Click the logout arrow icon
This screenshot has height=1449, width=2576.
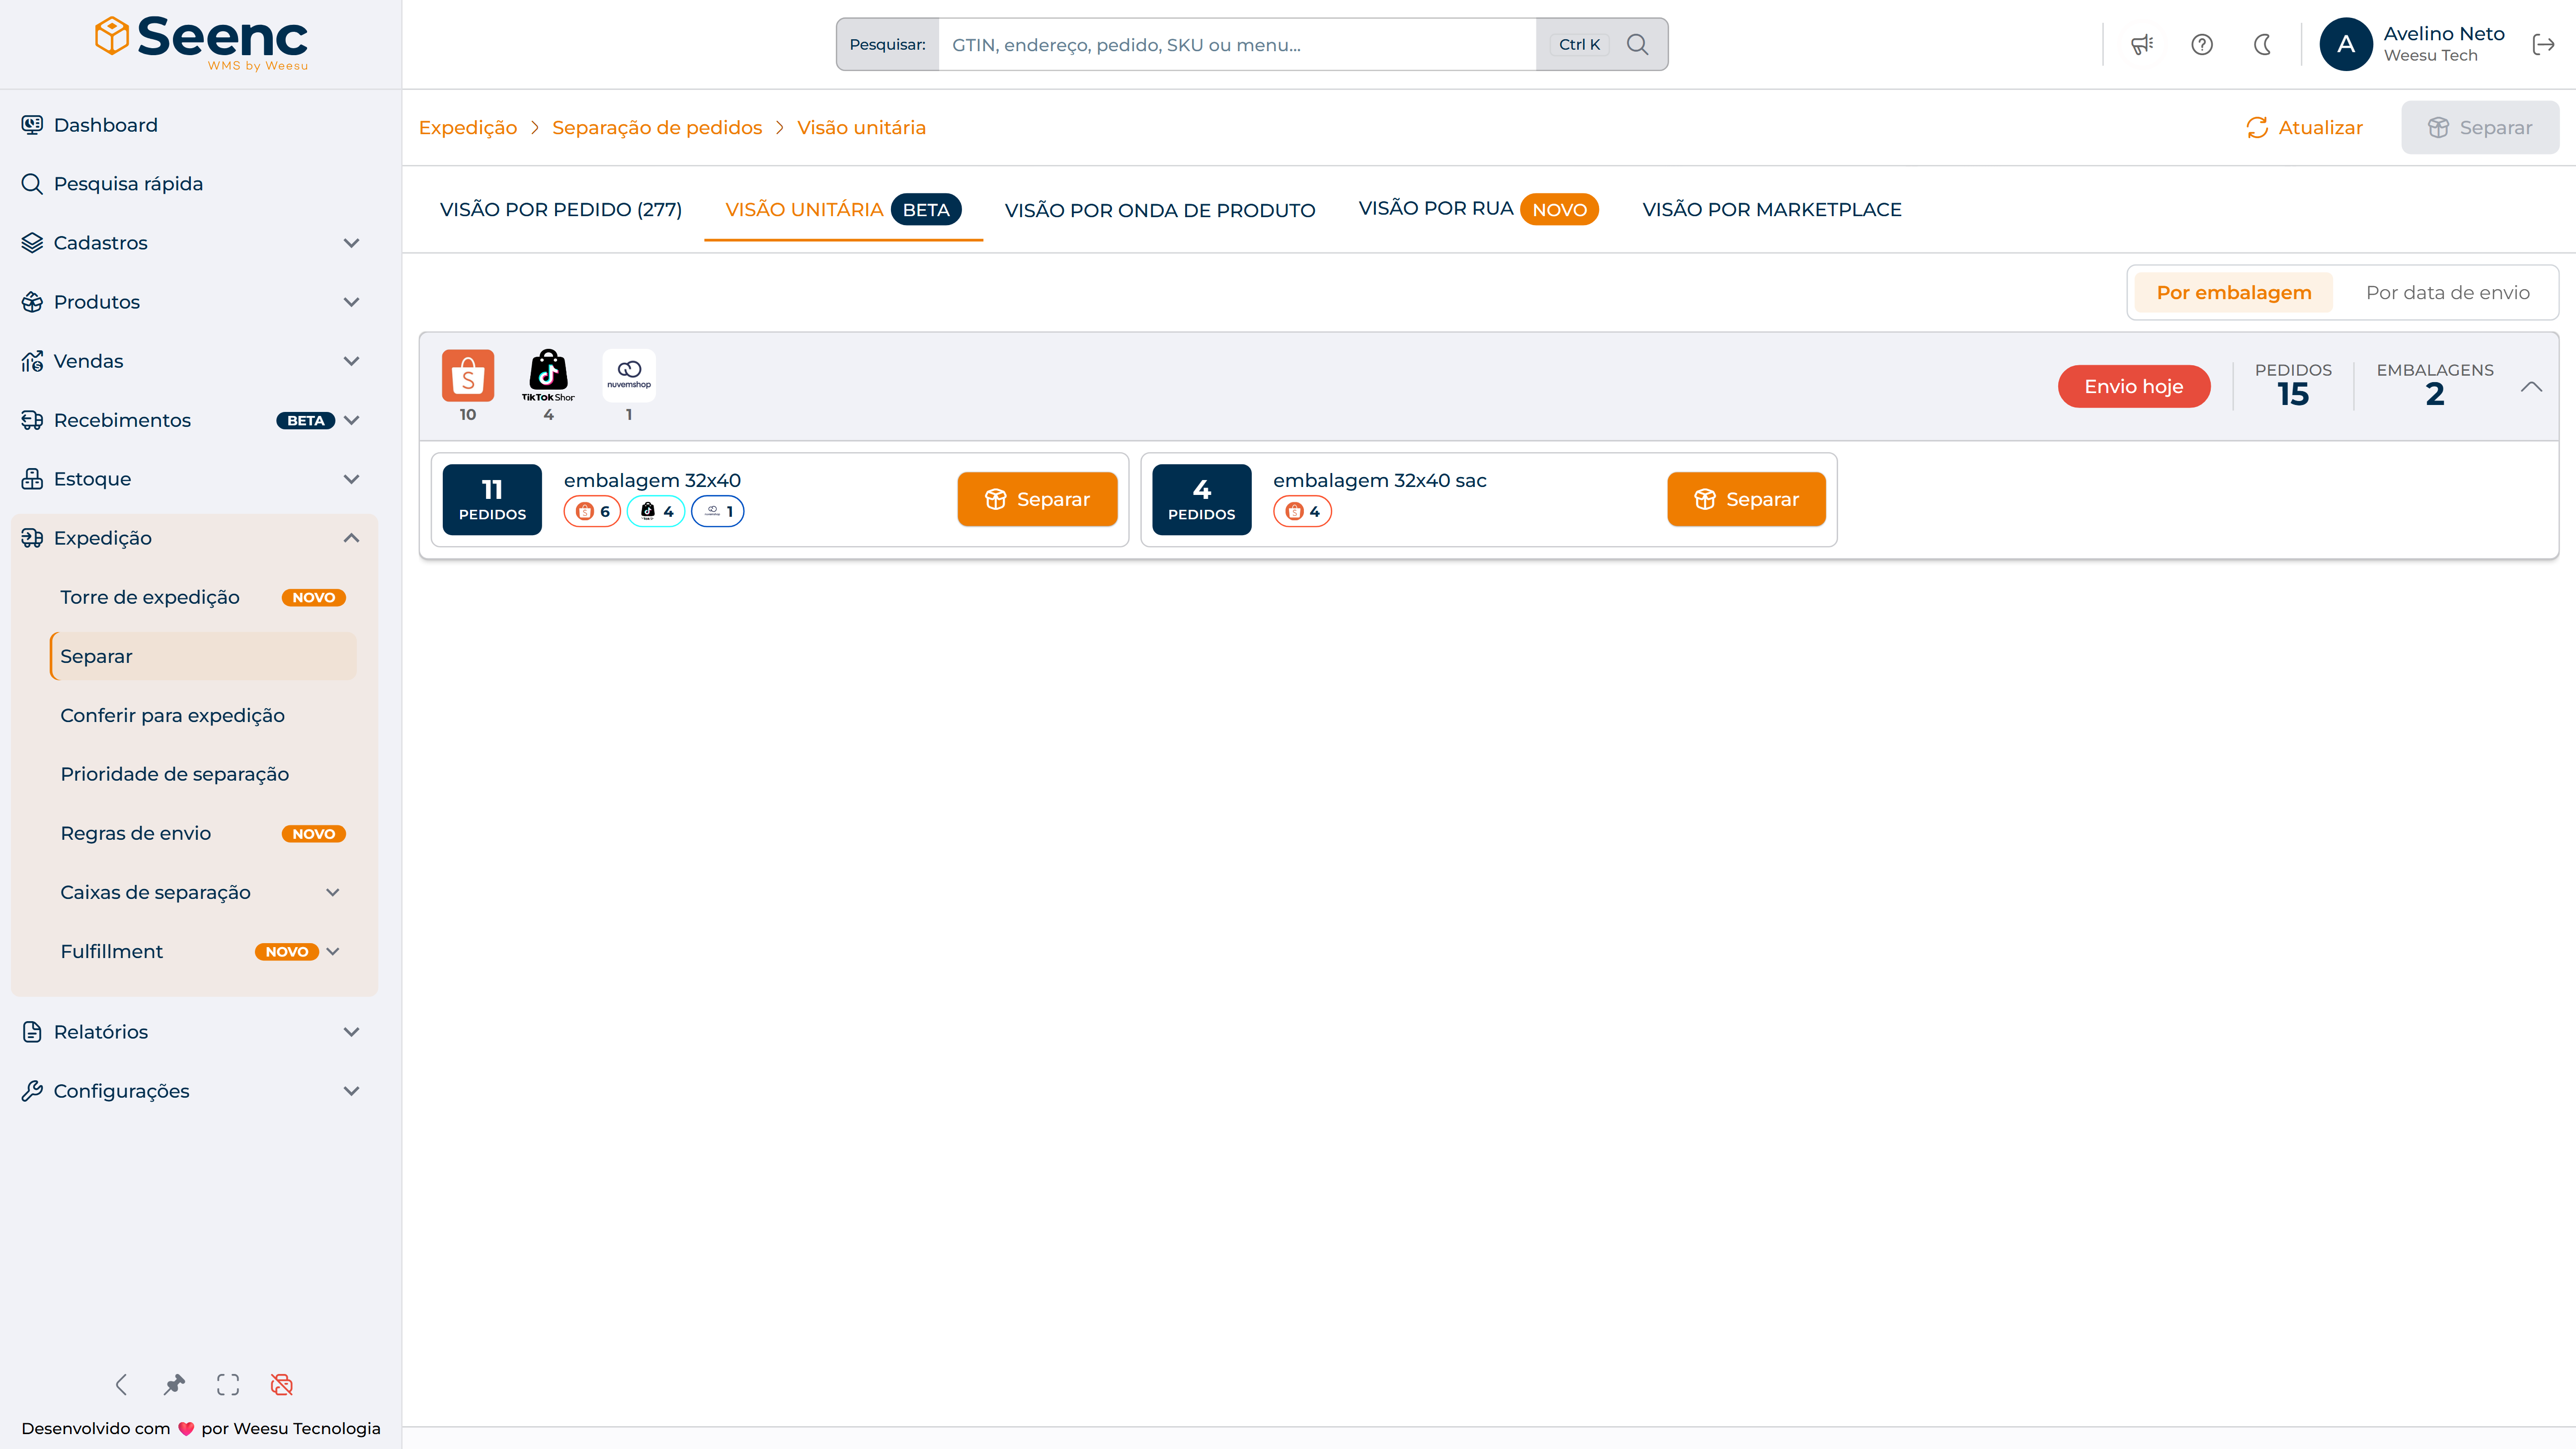tap(2543, 44)
